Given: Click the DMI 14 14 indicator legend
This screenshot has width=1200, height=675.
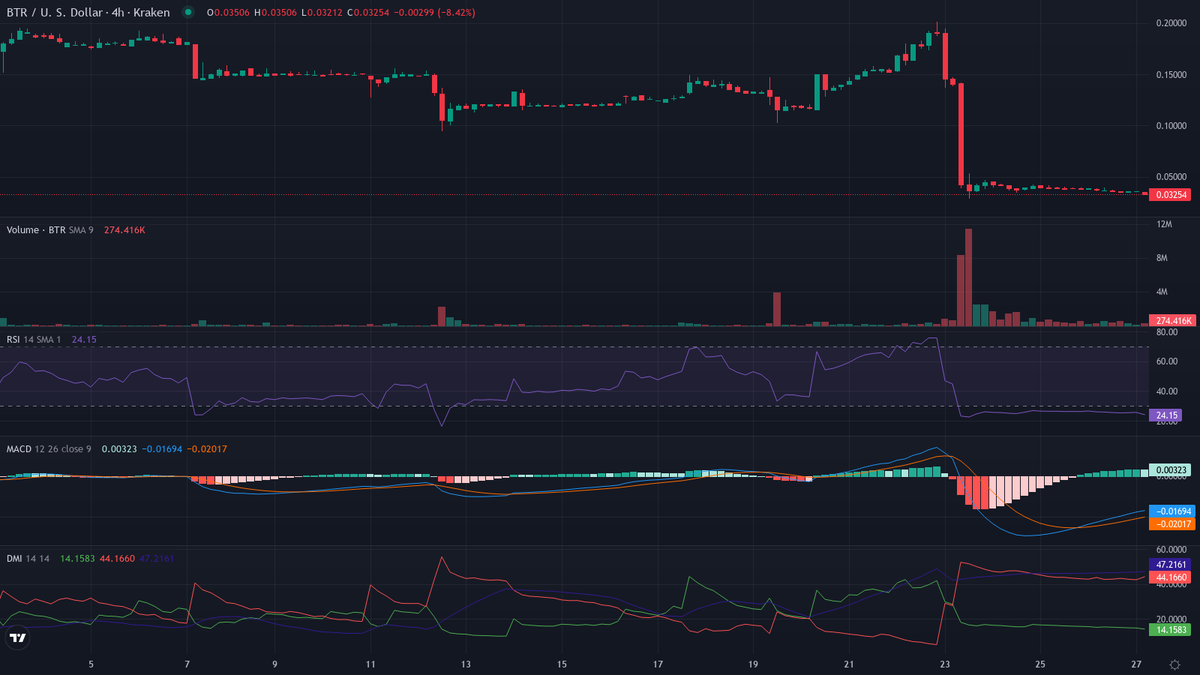Looking at the screenshot, I should pyautogui.click(x=29, y=559).
